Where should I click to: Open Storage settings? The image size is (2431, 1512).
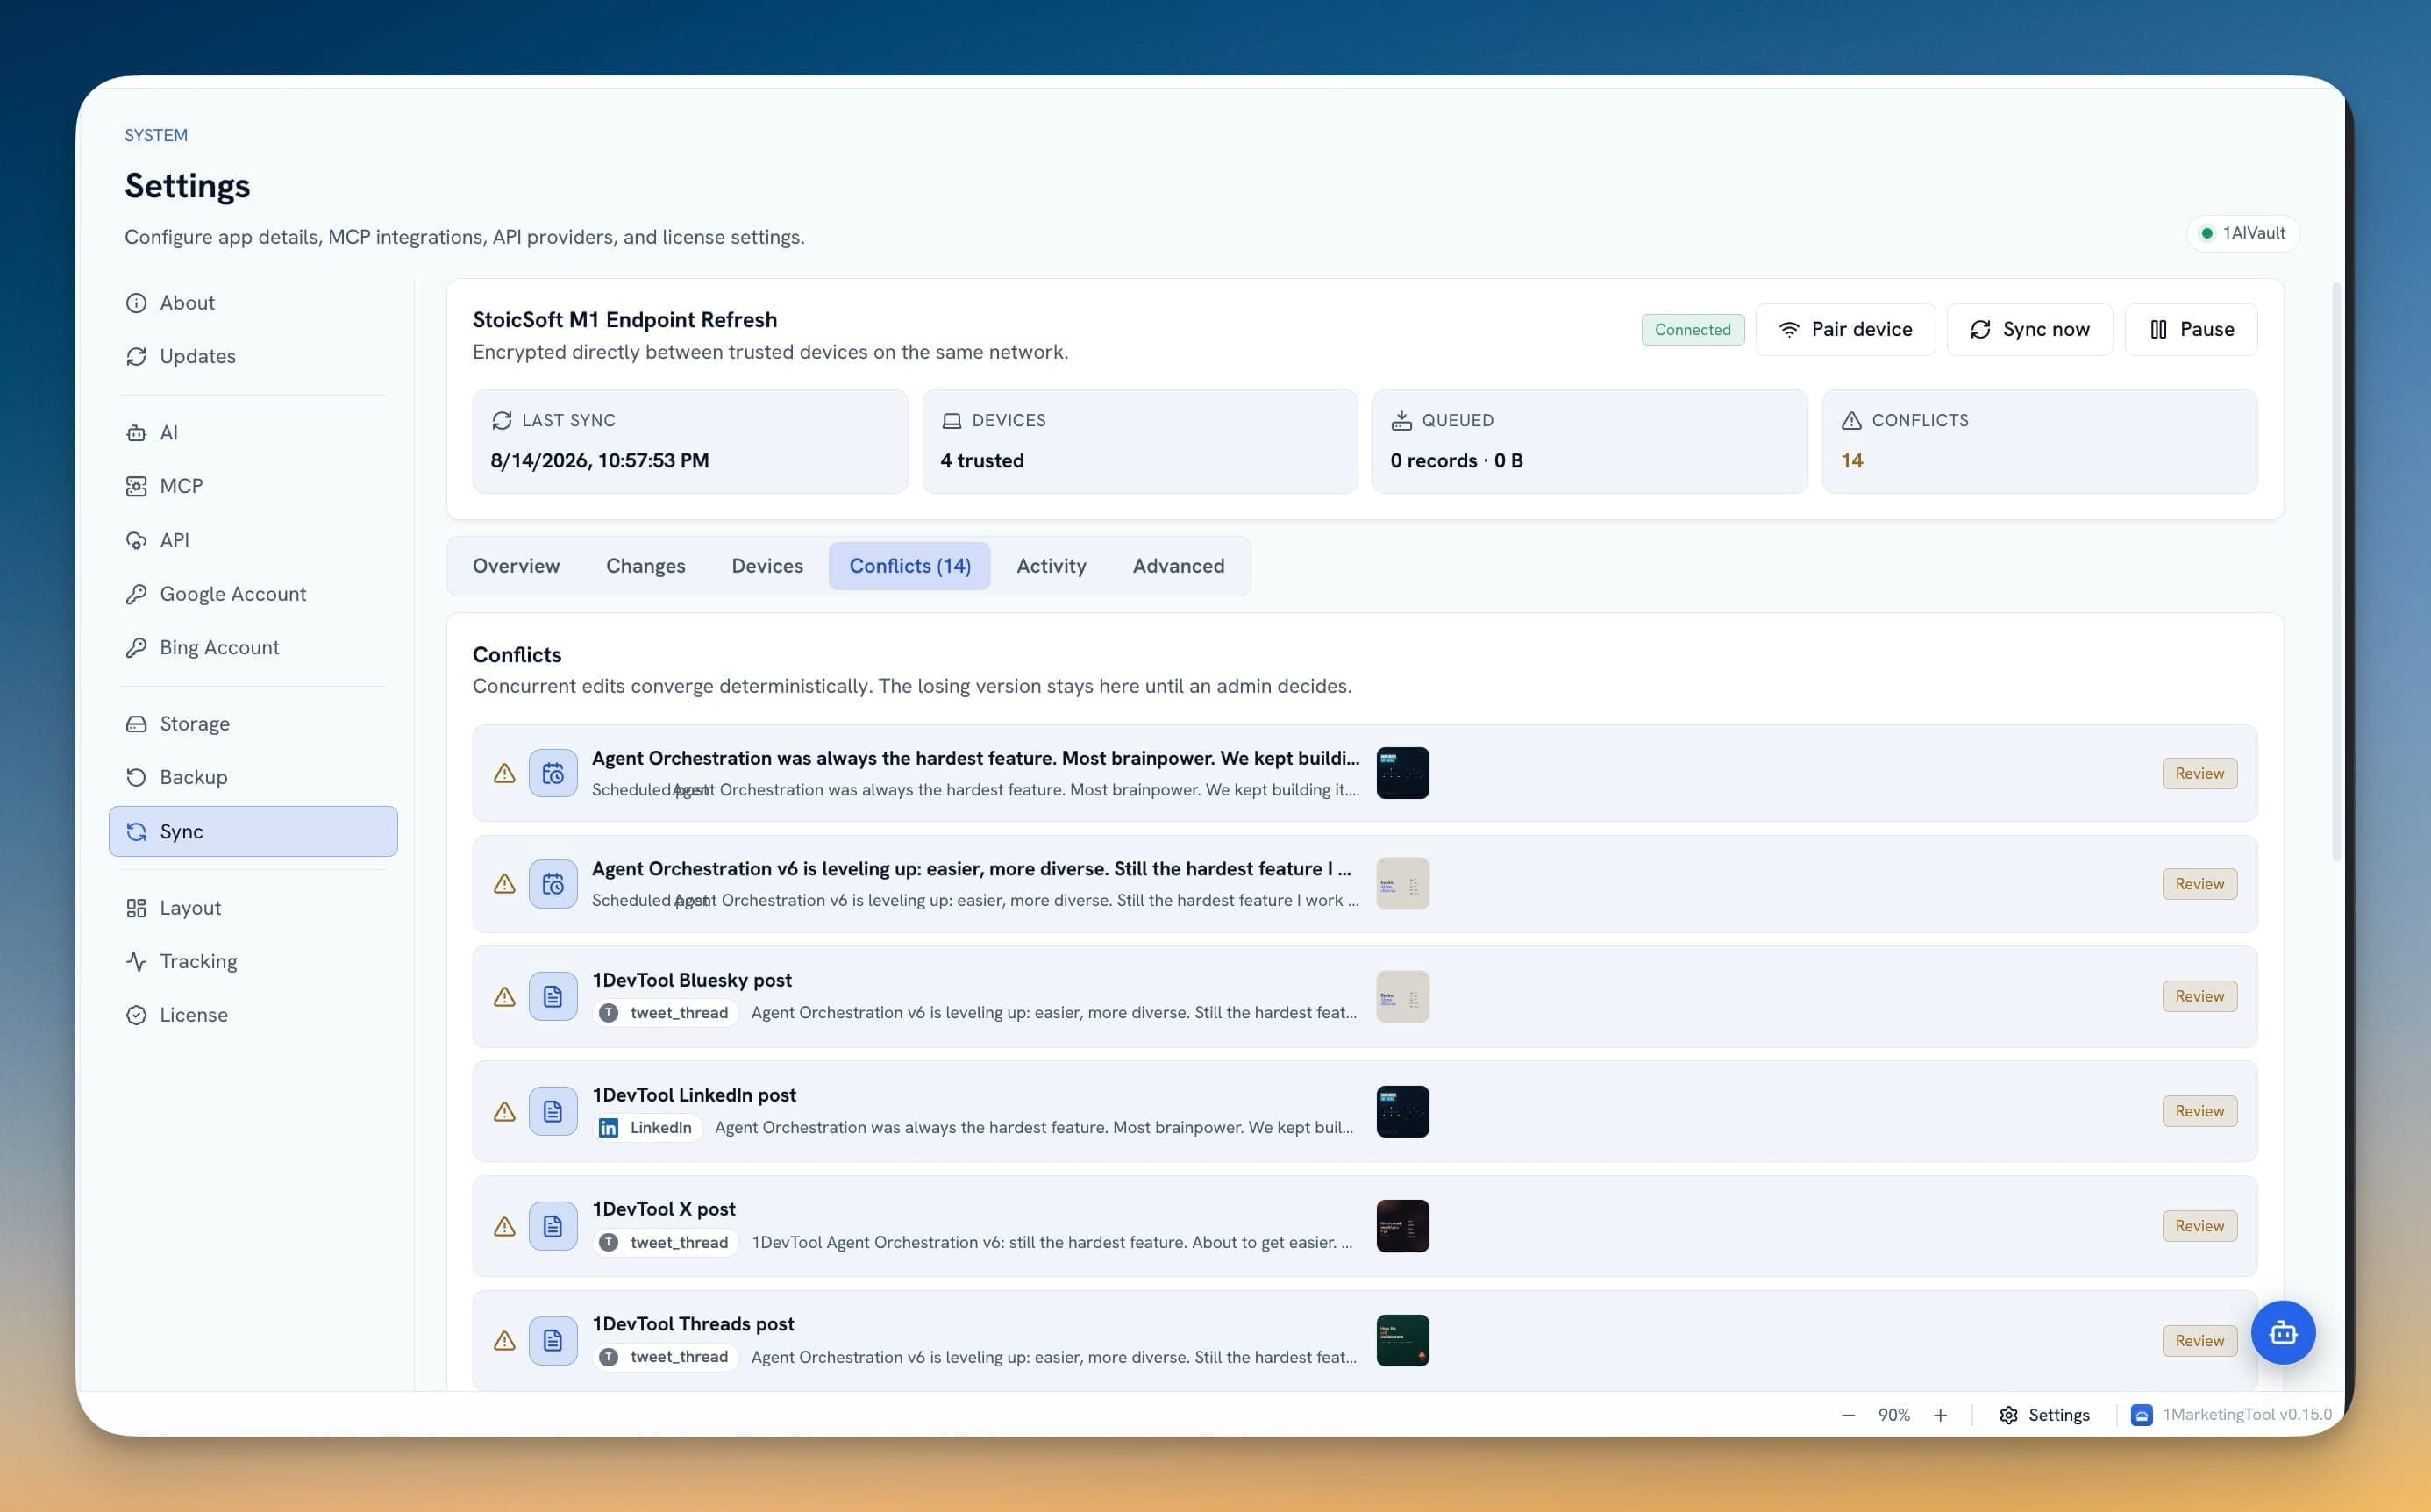253,723
